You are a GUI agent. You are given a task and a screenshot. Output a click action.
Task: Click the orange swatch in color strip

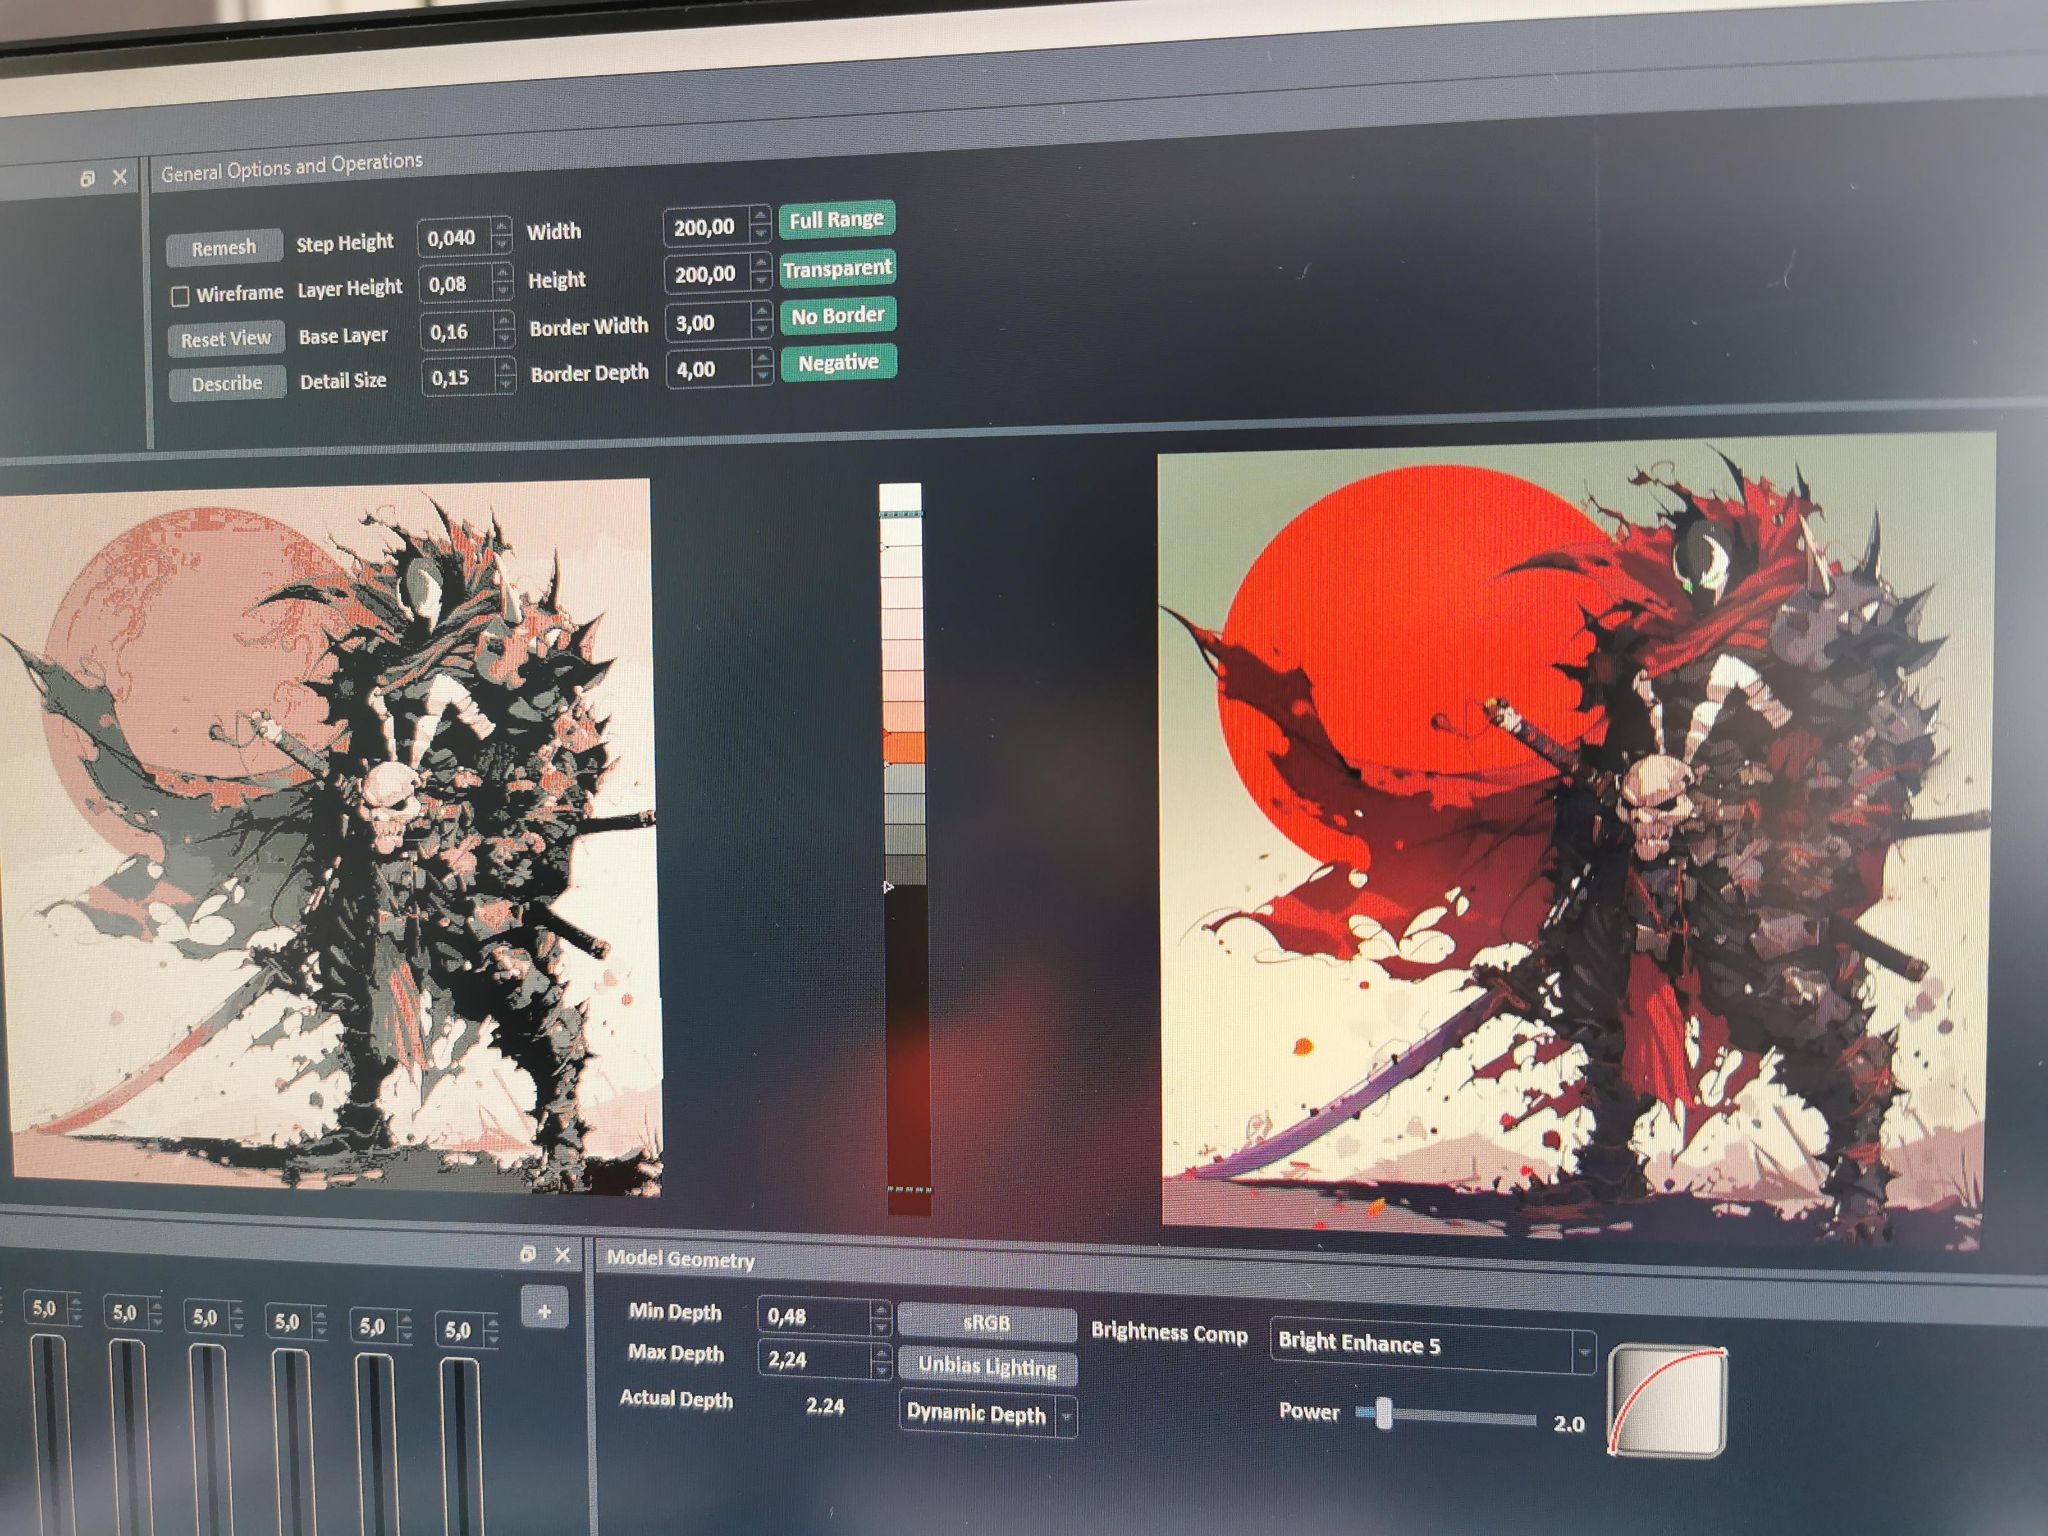pos(904,746)
